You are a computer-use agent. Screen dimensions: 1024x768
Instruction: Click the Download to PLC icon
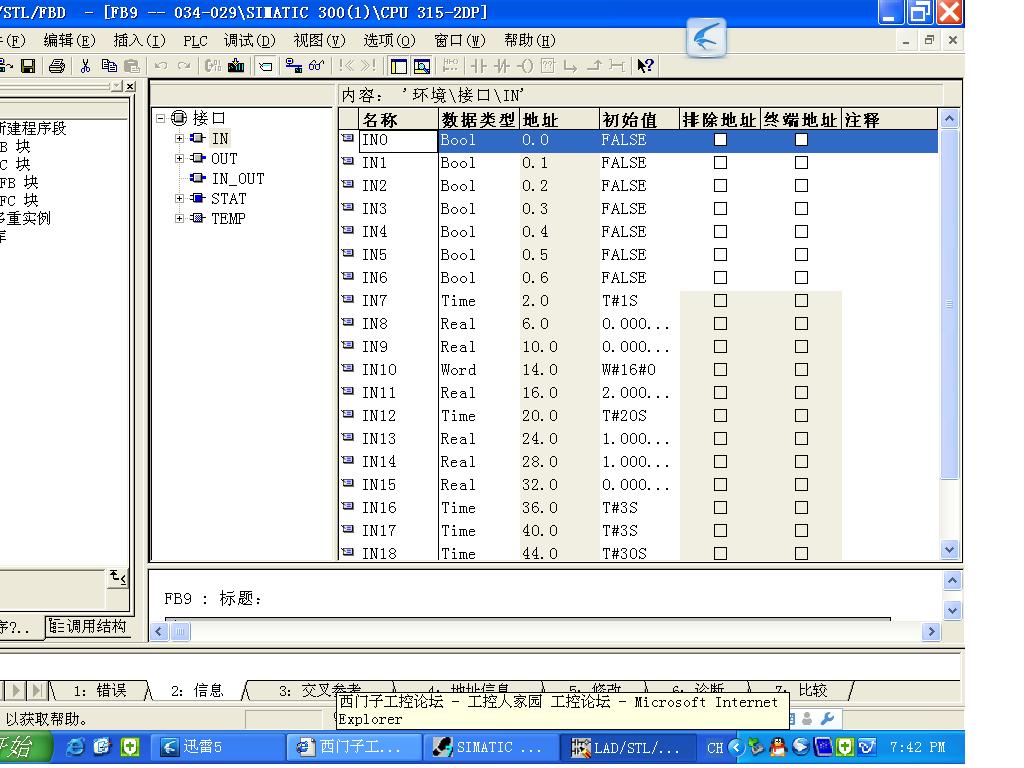pos(236,66)
